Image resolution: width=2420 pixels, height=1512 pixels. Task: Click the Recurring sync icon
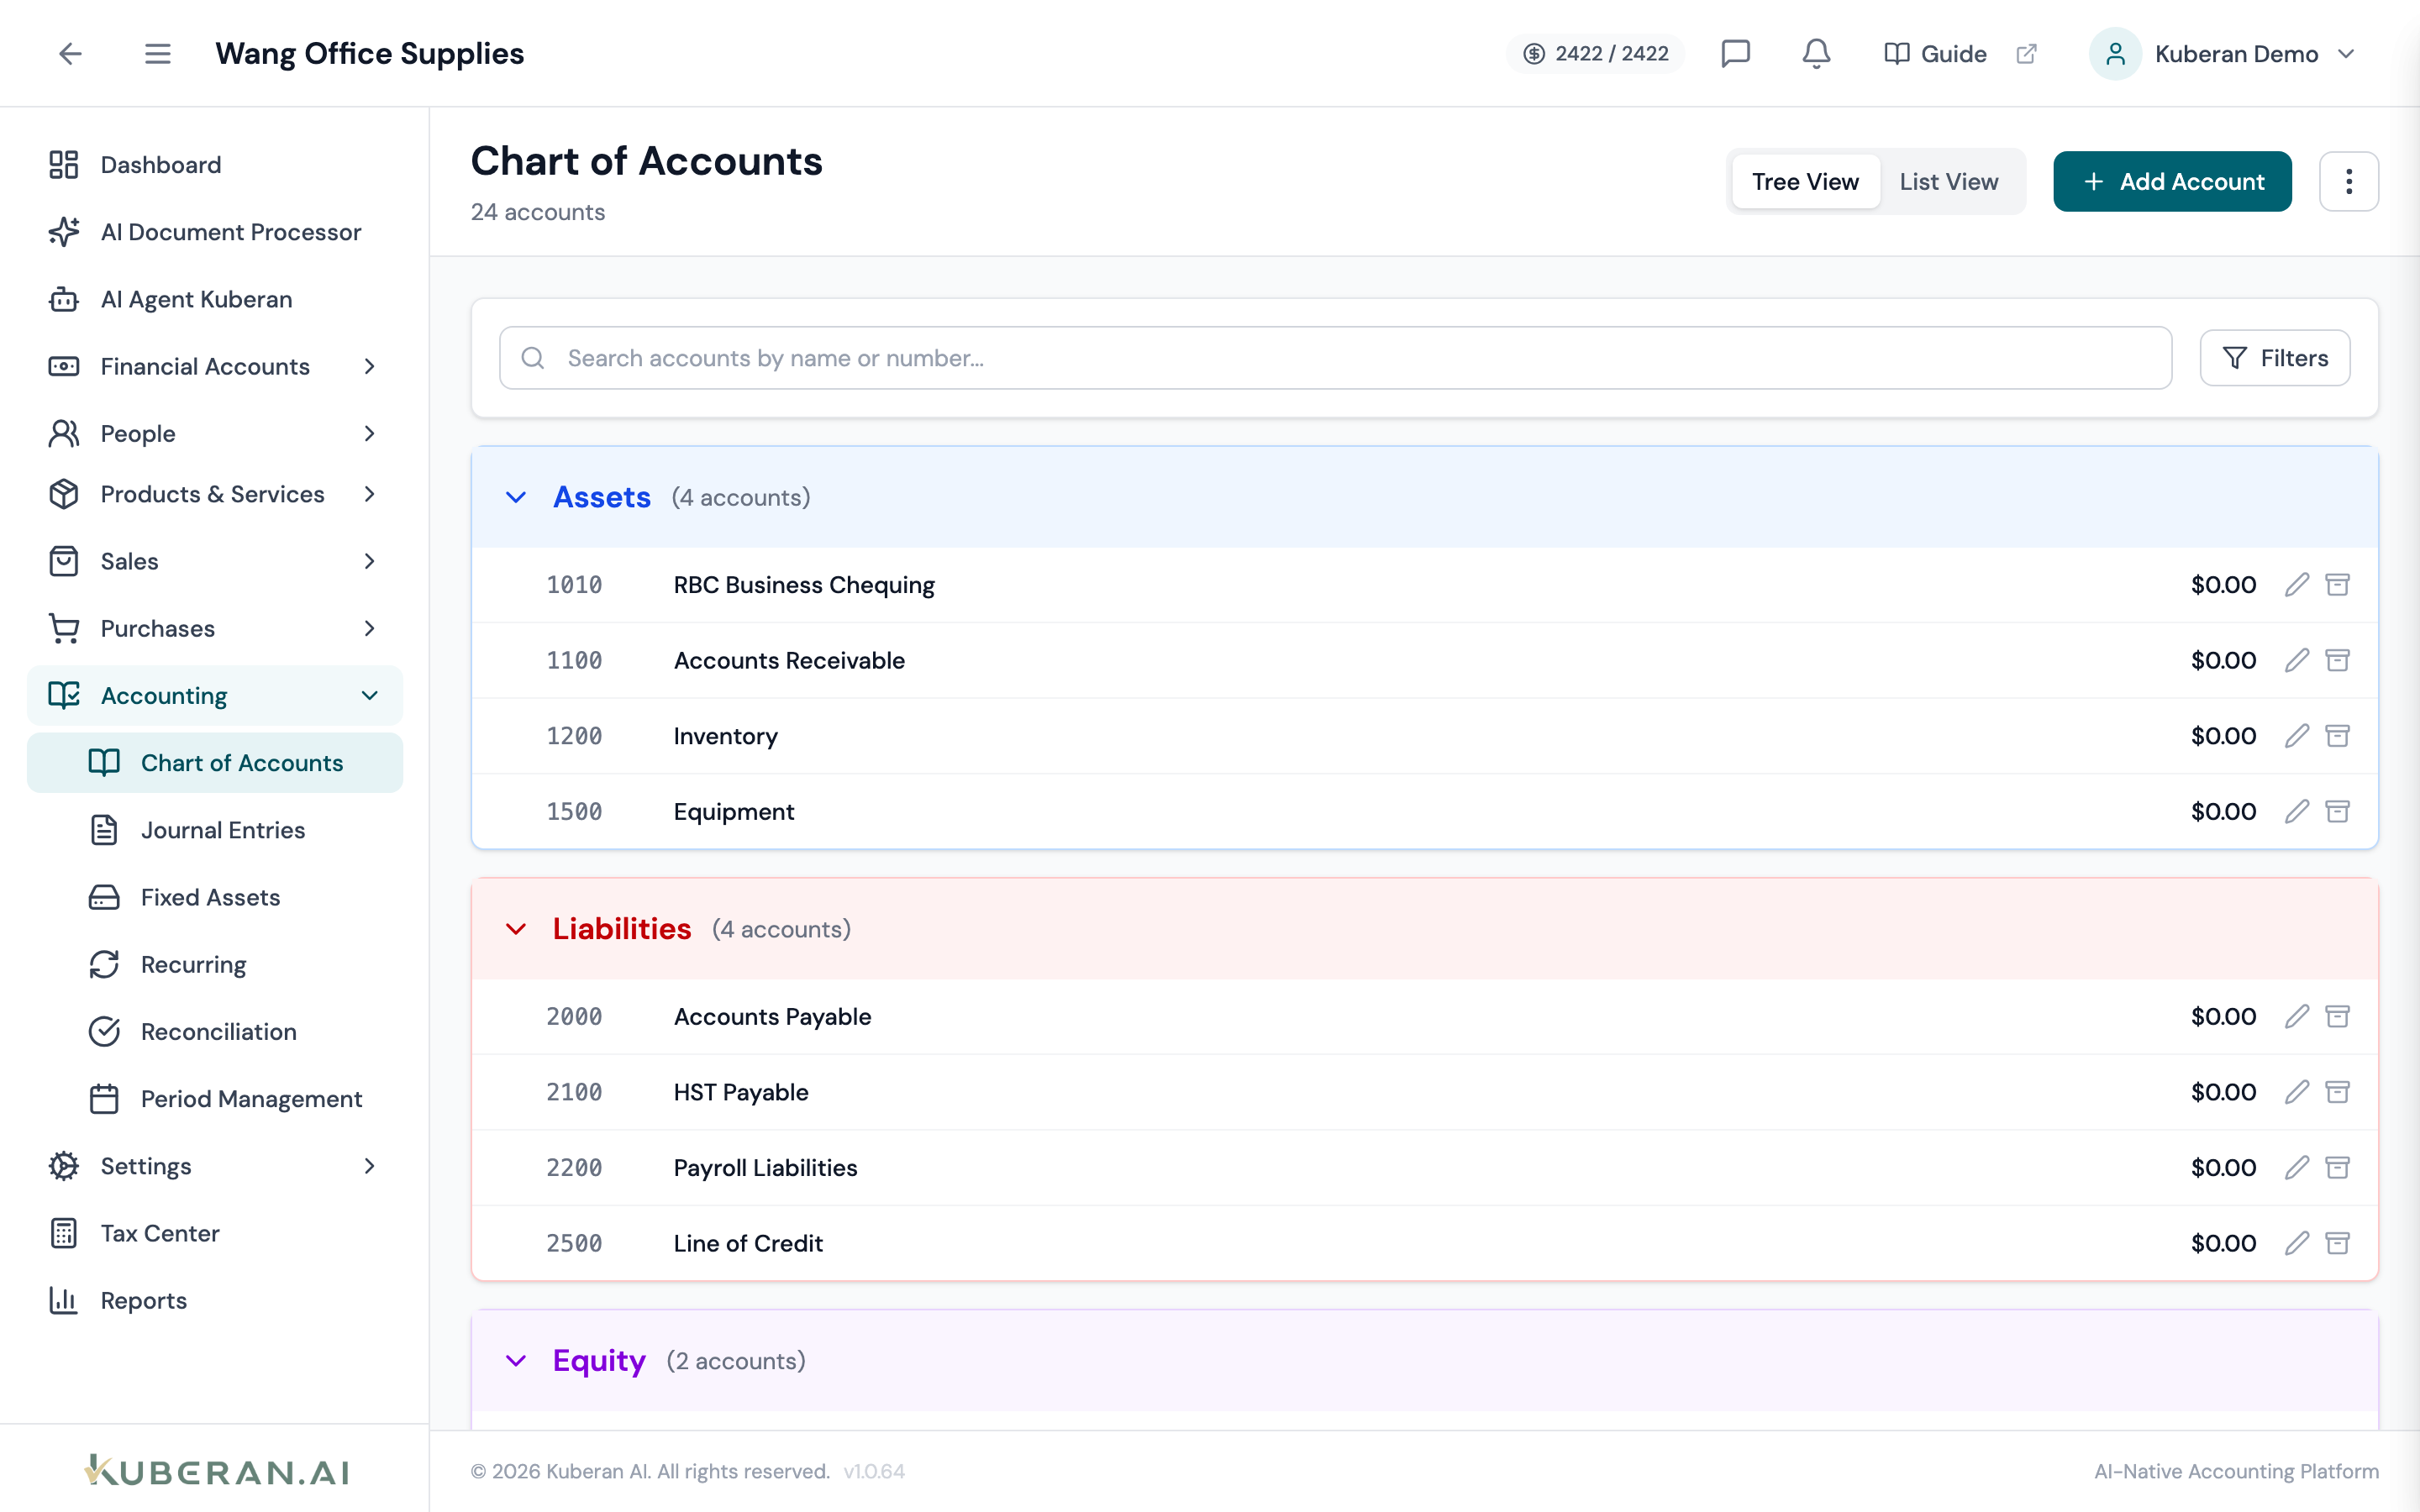click(104, 965)
